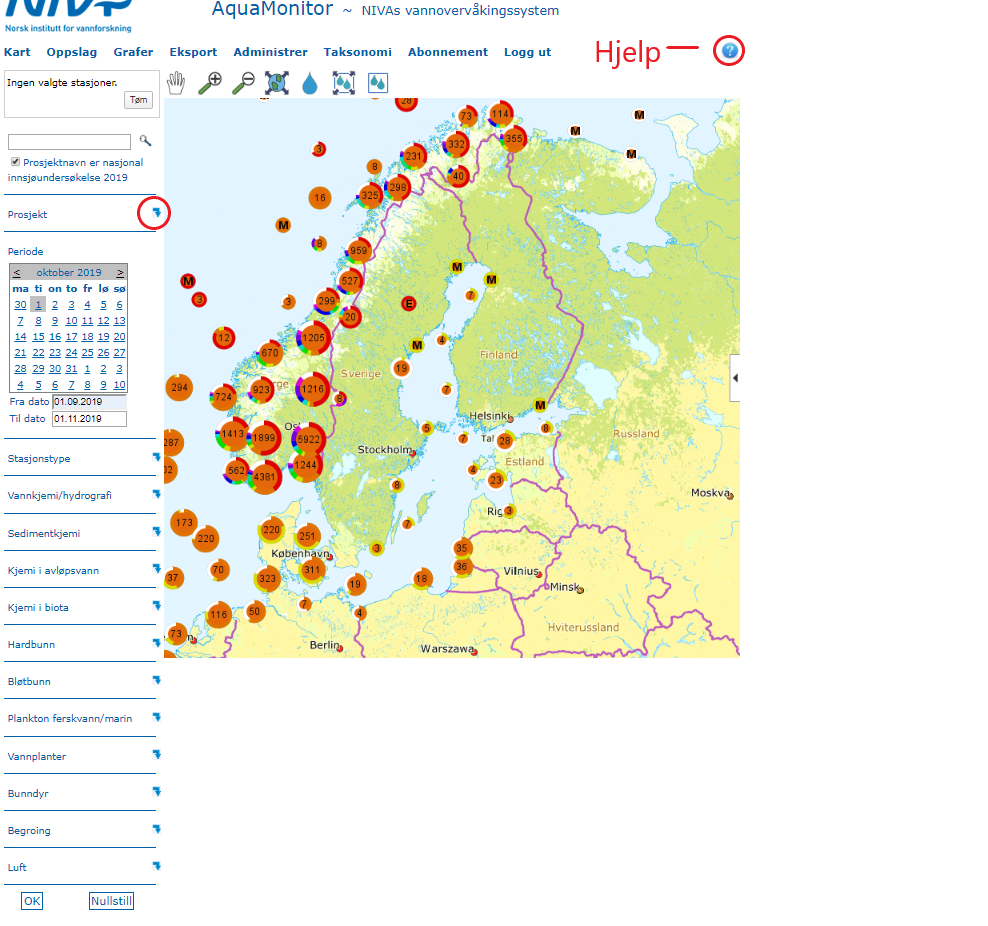This screenshot has height=926, width=988.
Task: Click the Fra dato input field
Action: click(89, 402)
